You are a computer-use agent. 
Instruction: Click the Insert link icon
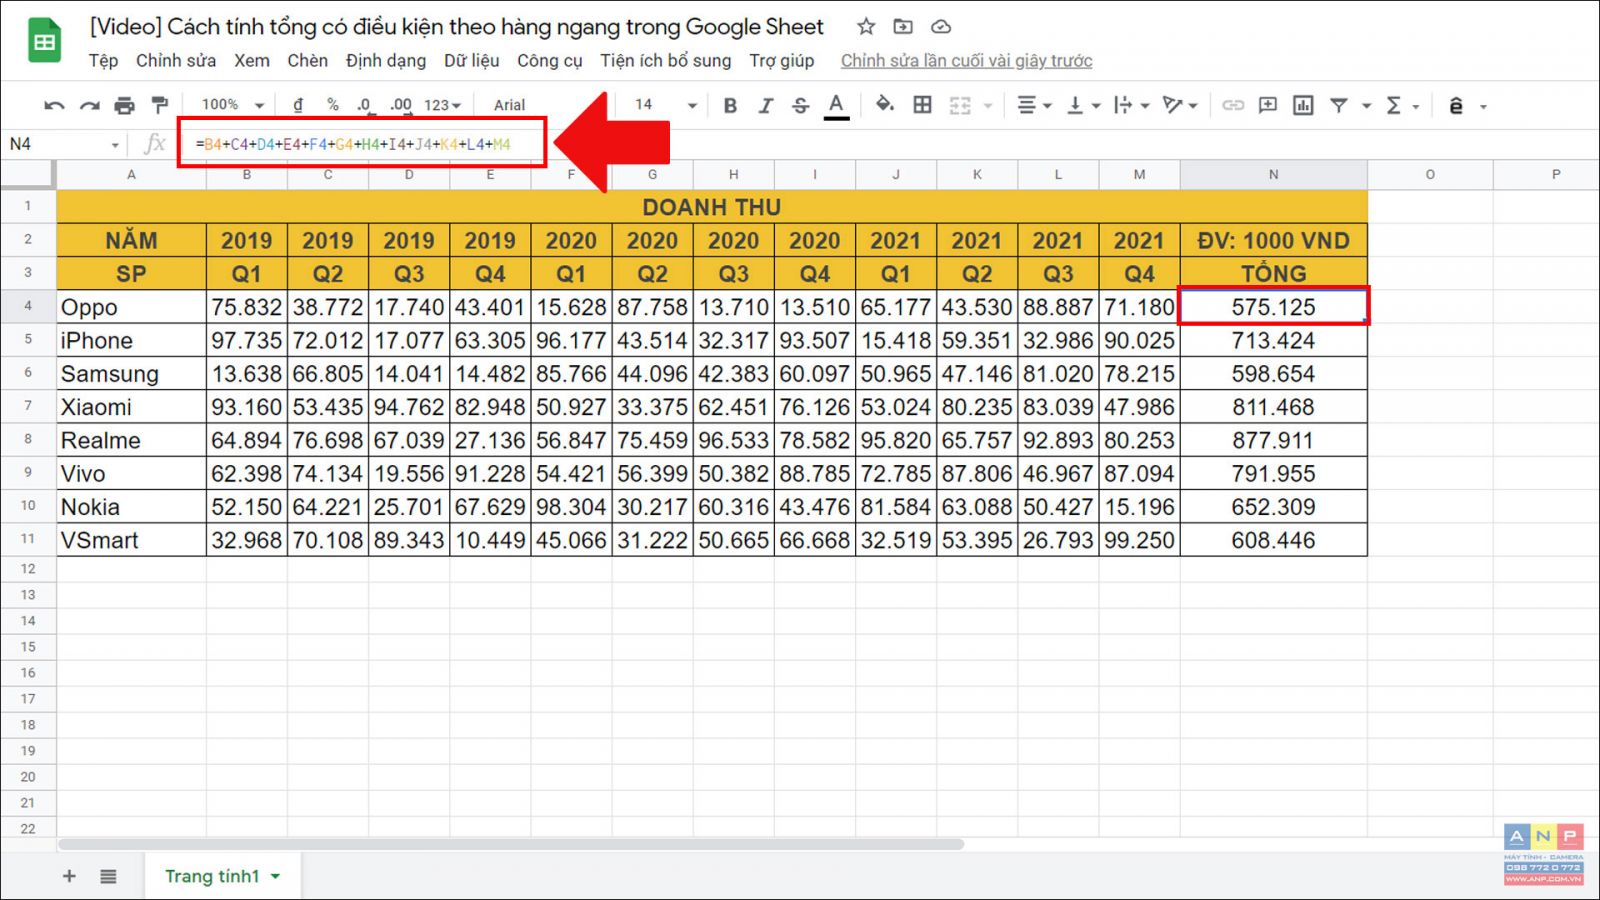click(1233, 105)
